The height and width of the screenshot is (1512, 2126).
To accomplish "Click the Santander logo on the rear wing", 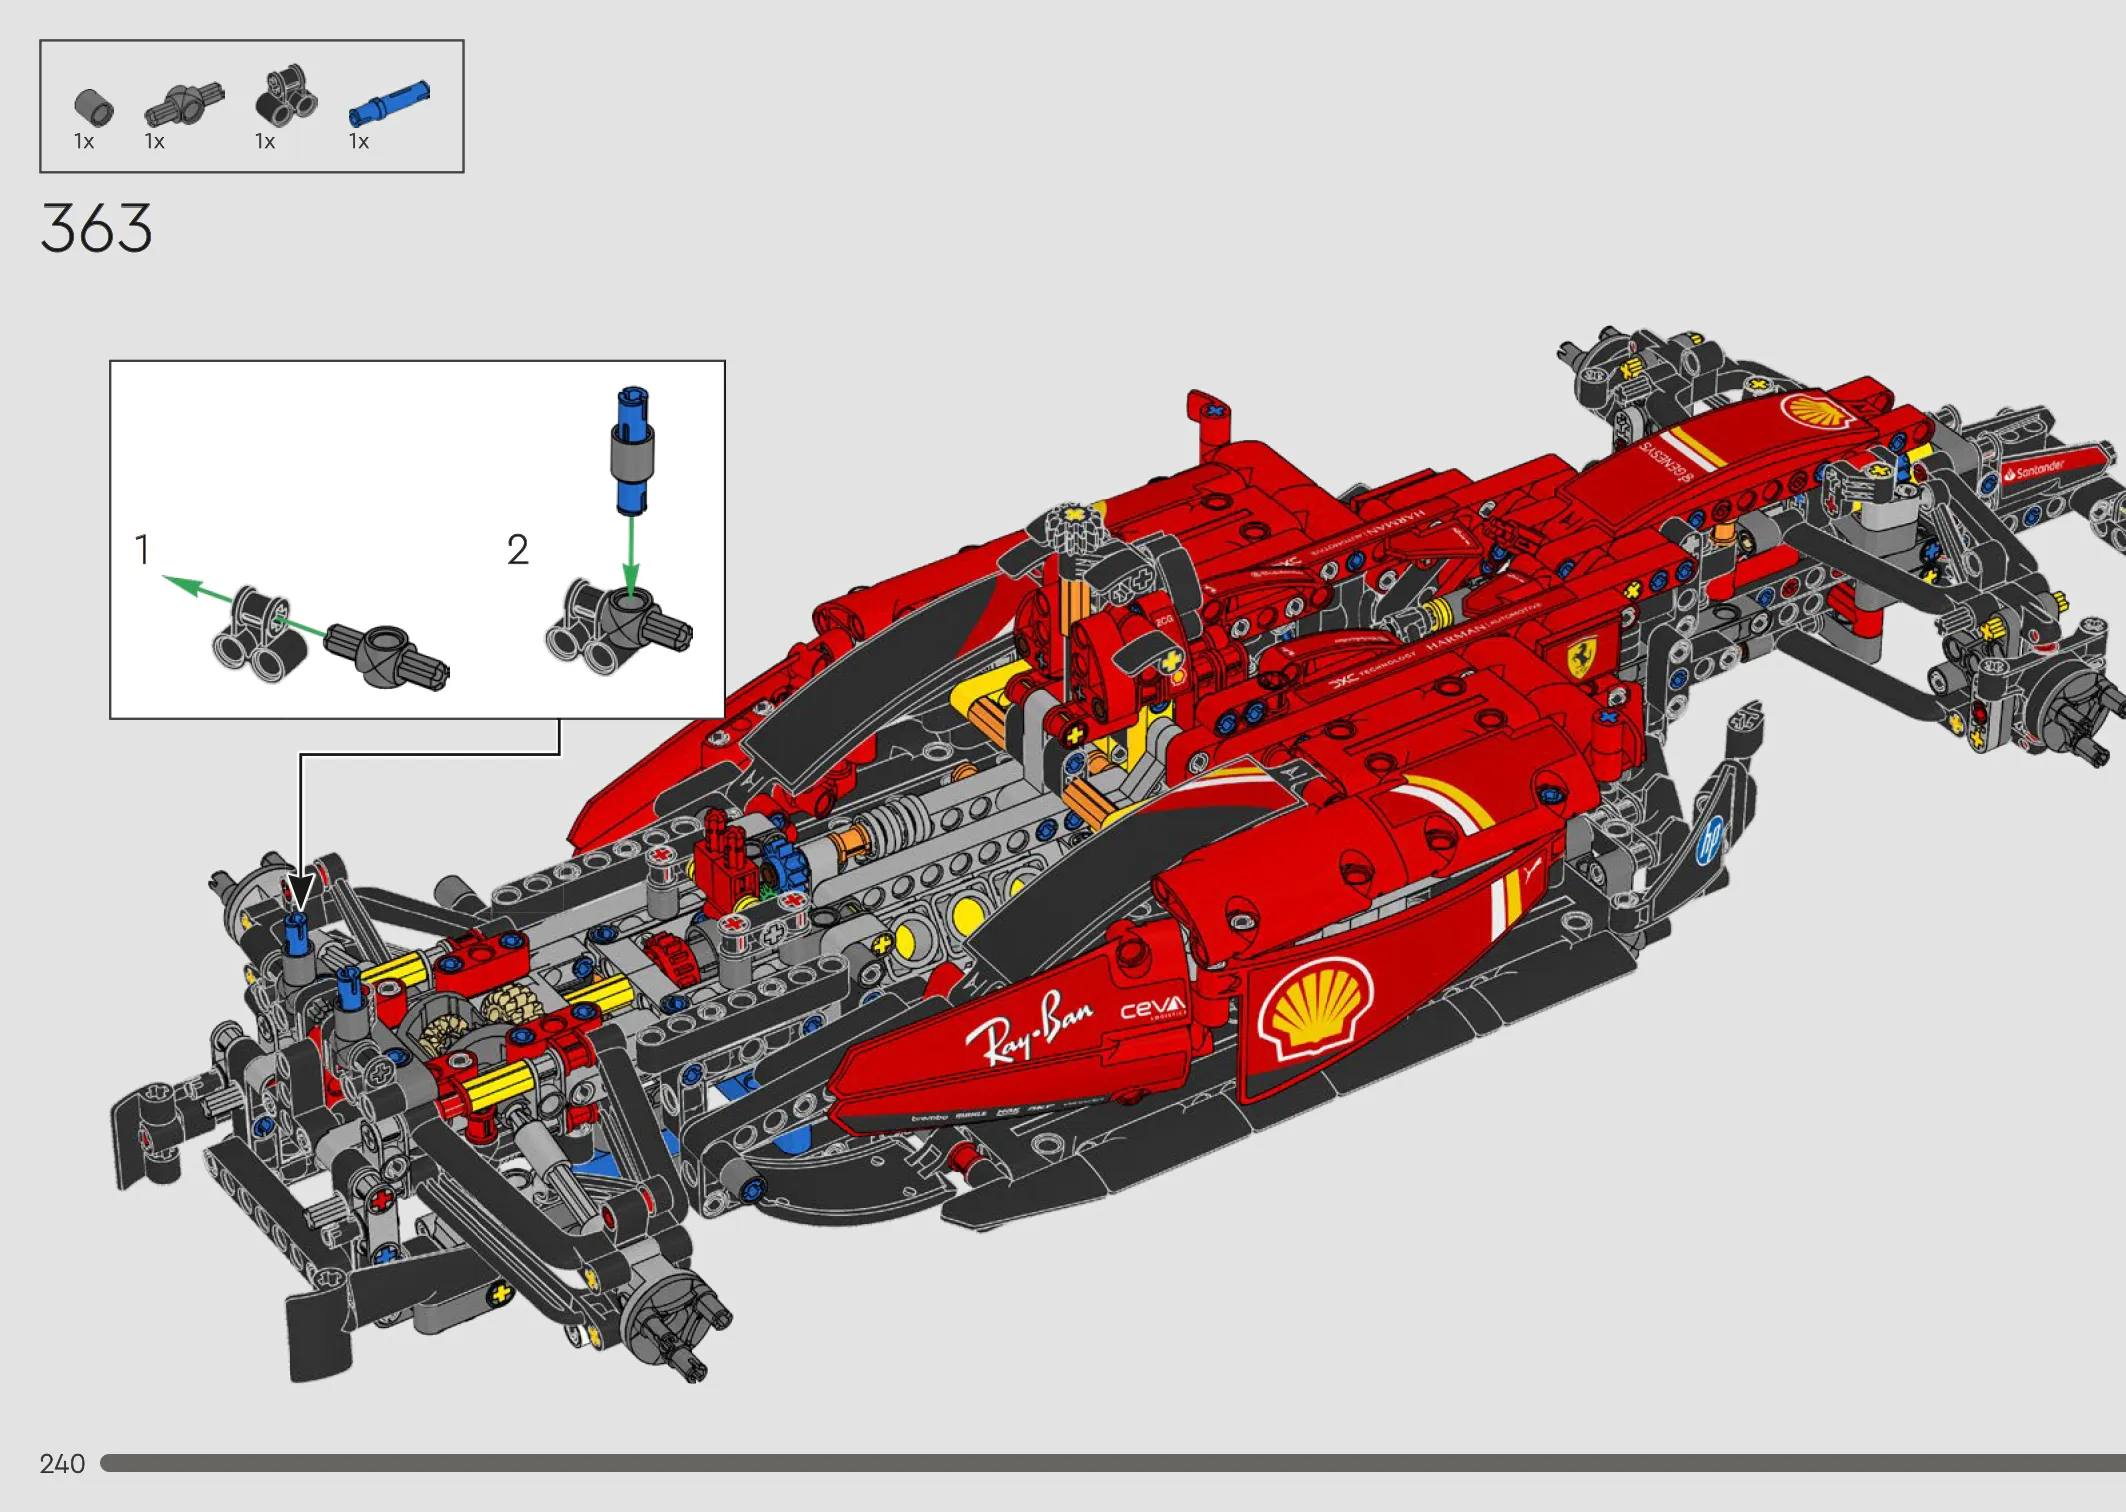I will coord(2034,469).
